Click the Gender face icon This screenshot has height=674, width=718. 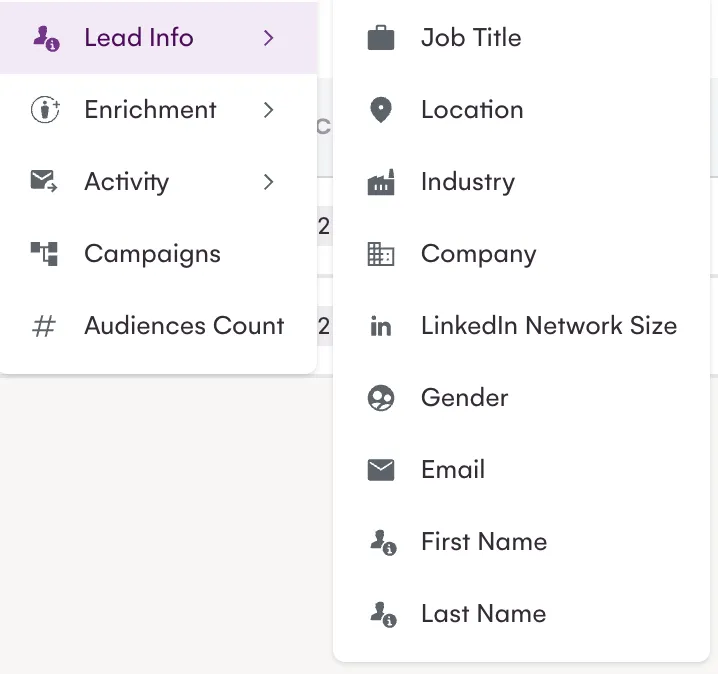coord(381,399)
